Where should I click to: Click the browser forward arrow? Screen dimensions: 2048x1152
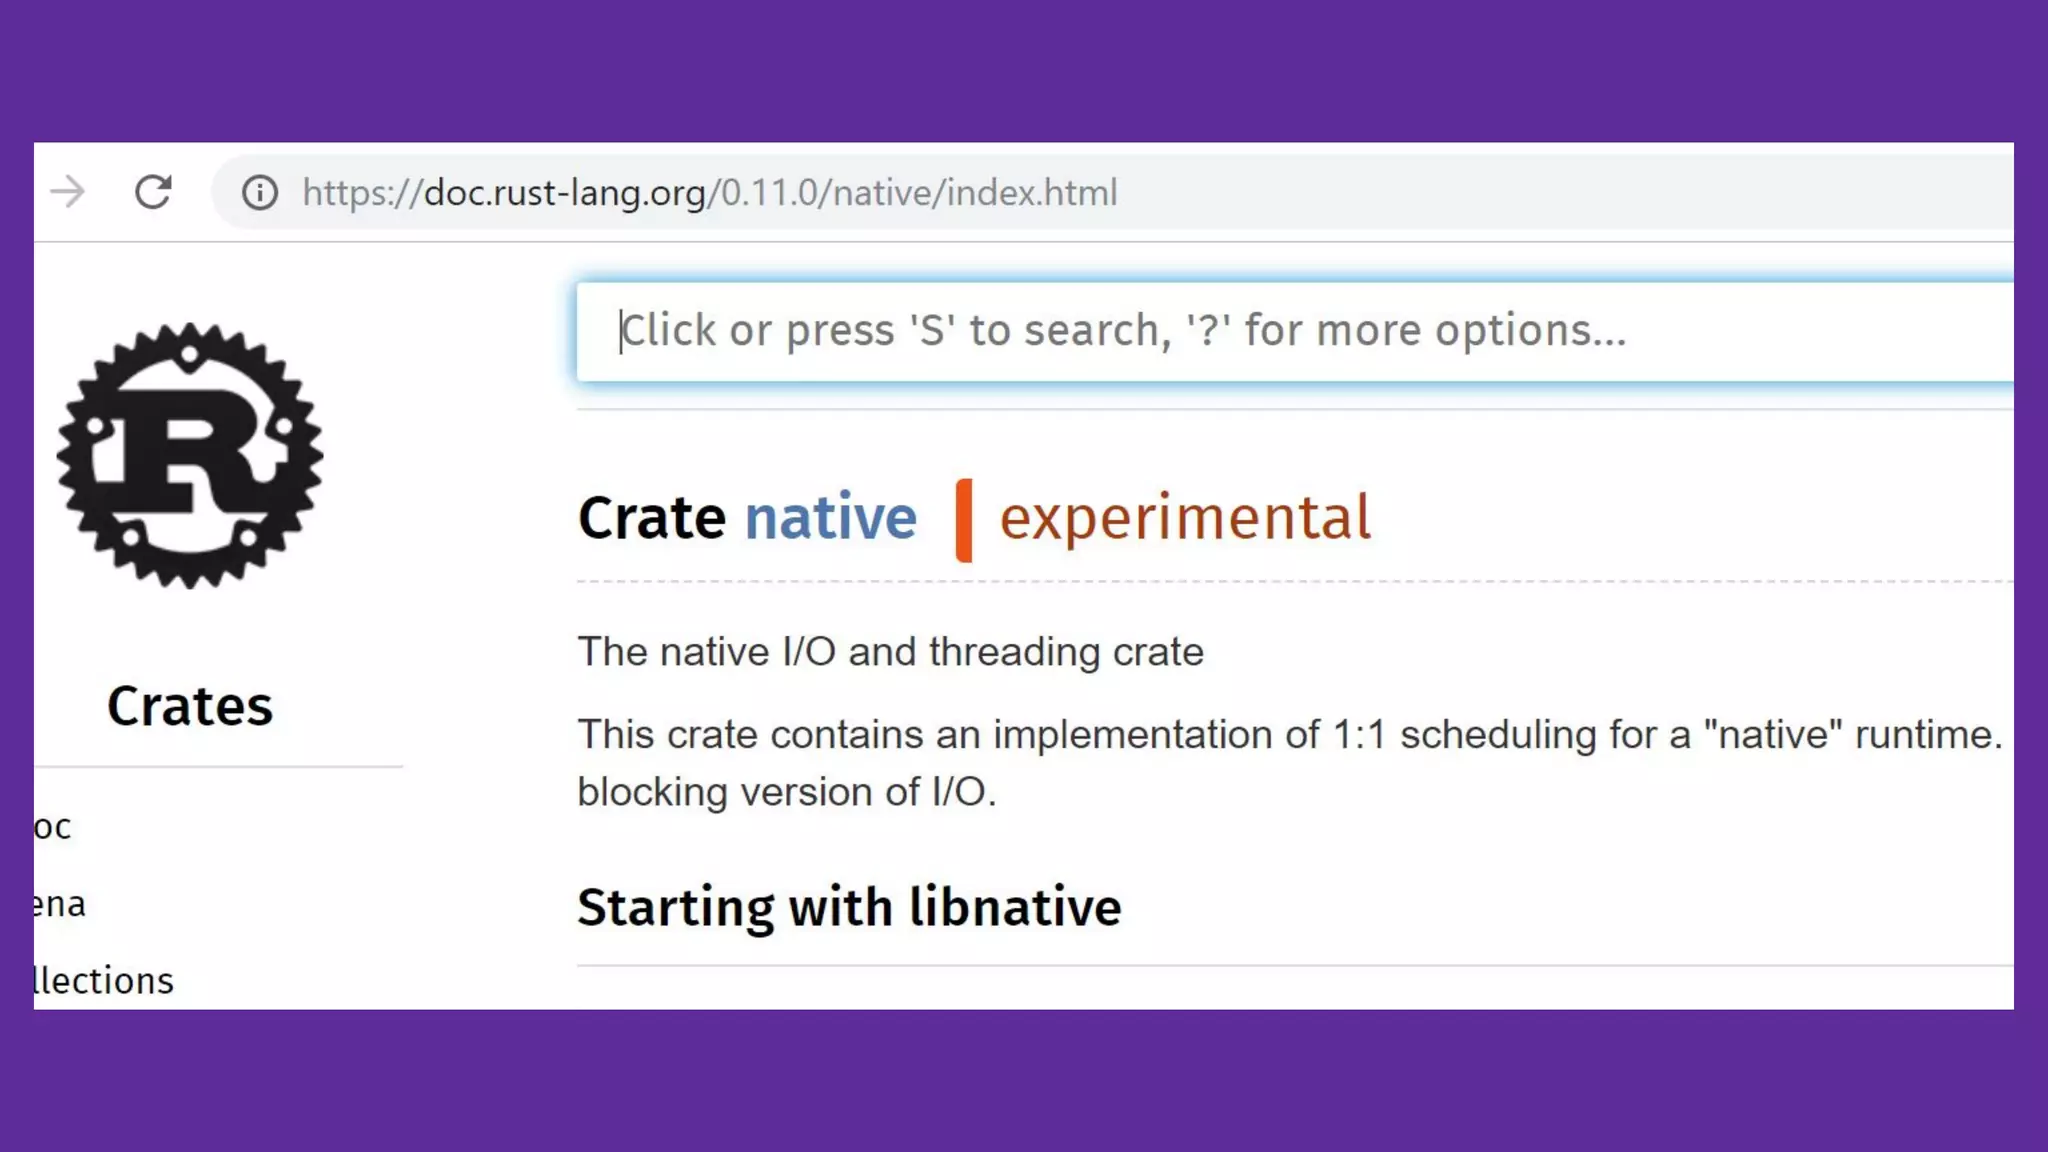tap(68, 192)
